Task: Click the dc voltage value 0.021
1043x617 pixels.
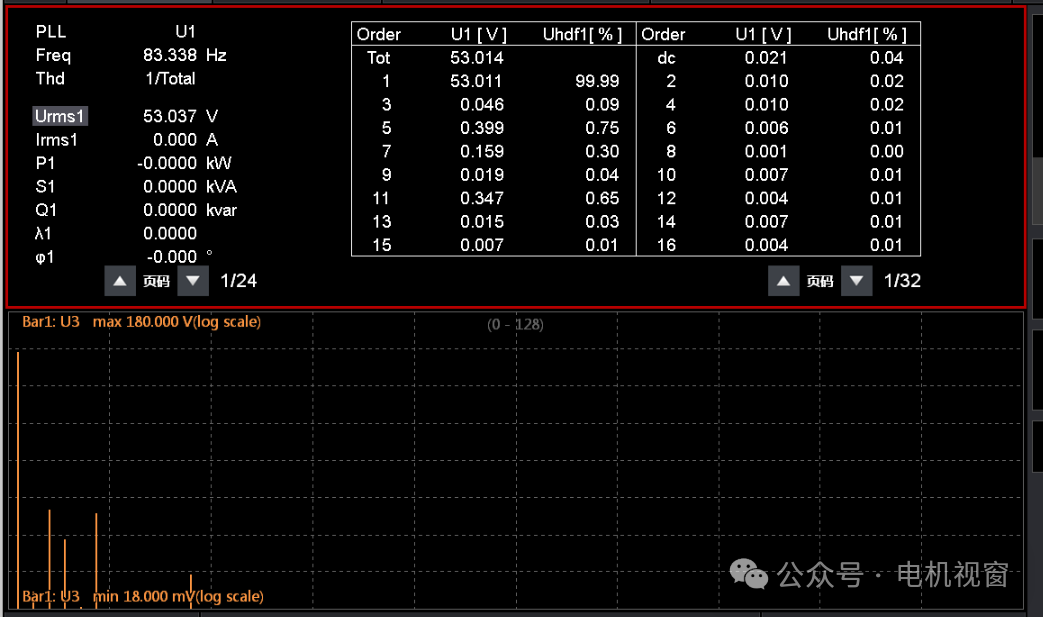Action: click(x=766, y=58)
